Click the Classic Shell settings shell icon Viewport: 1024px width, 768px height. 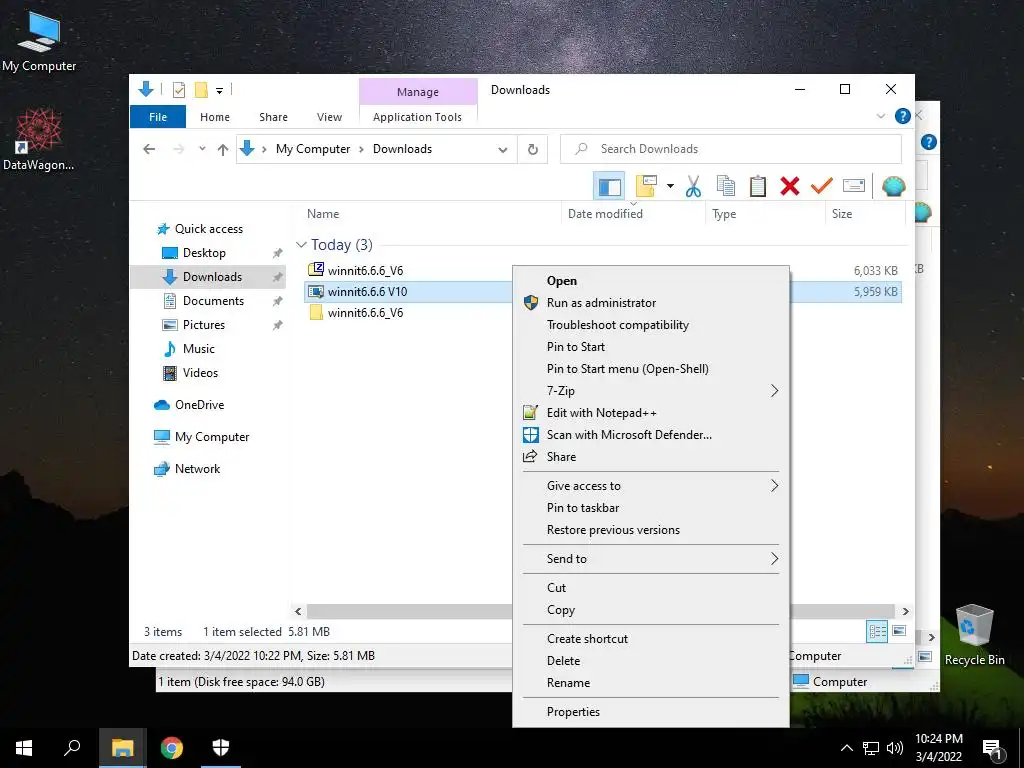pos(893,187)
